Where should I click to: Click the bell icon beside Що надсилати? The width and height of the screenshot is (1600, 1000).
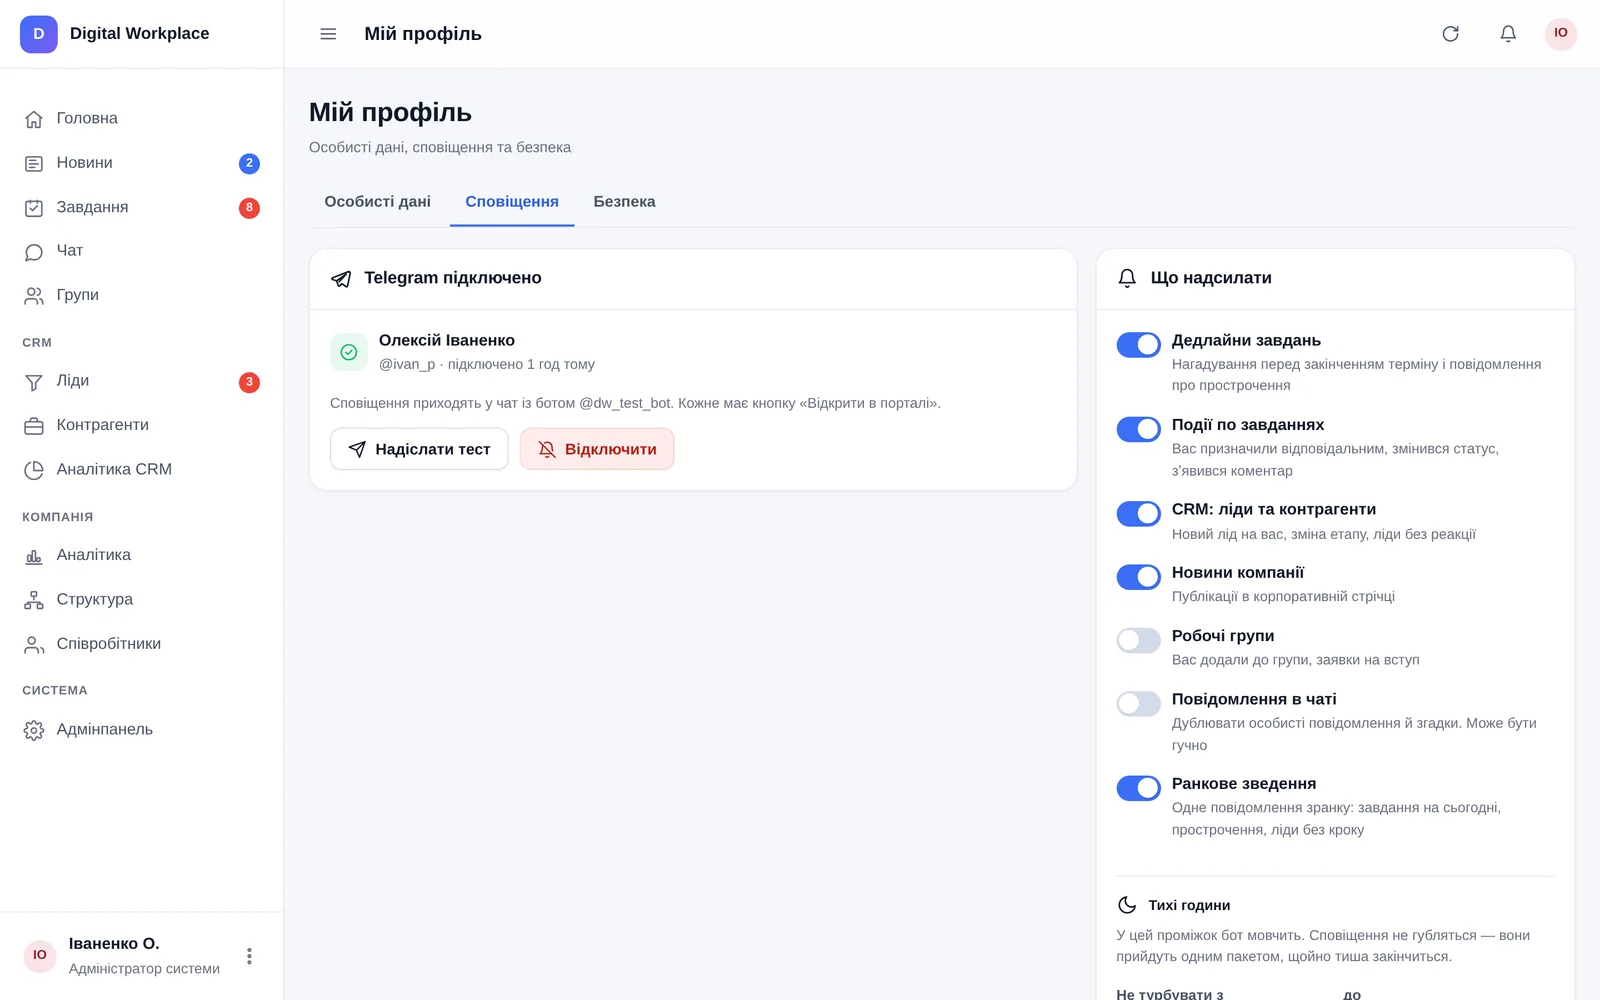(x=1127, y=278)
